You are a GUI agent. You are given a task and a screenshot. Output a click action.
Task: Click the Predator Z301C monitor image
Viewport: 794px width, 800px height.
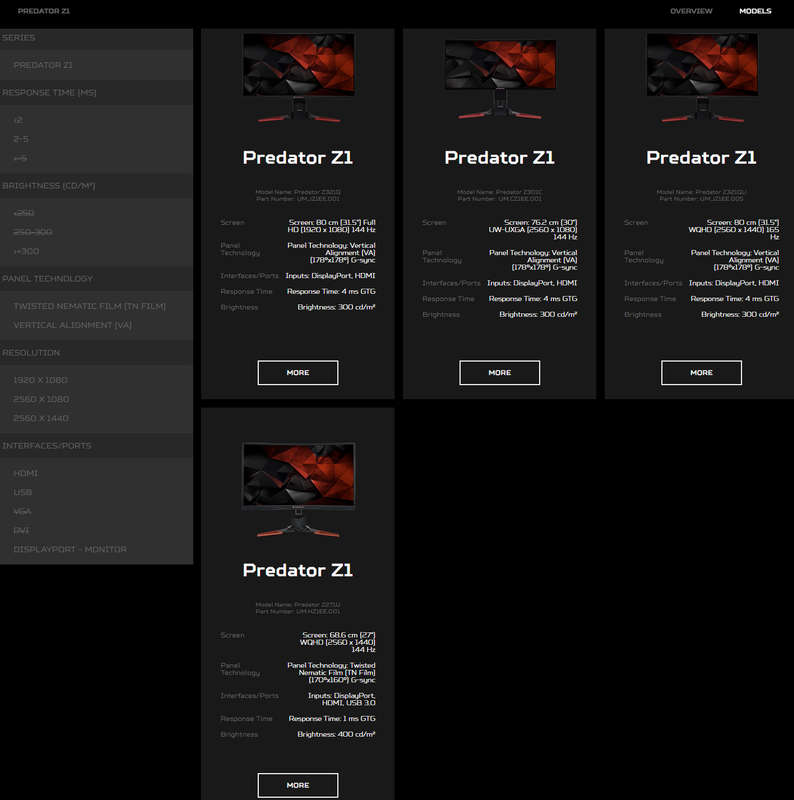pyautogui.click(x=500, y=79)
